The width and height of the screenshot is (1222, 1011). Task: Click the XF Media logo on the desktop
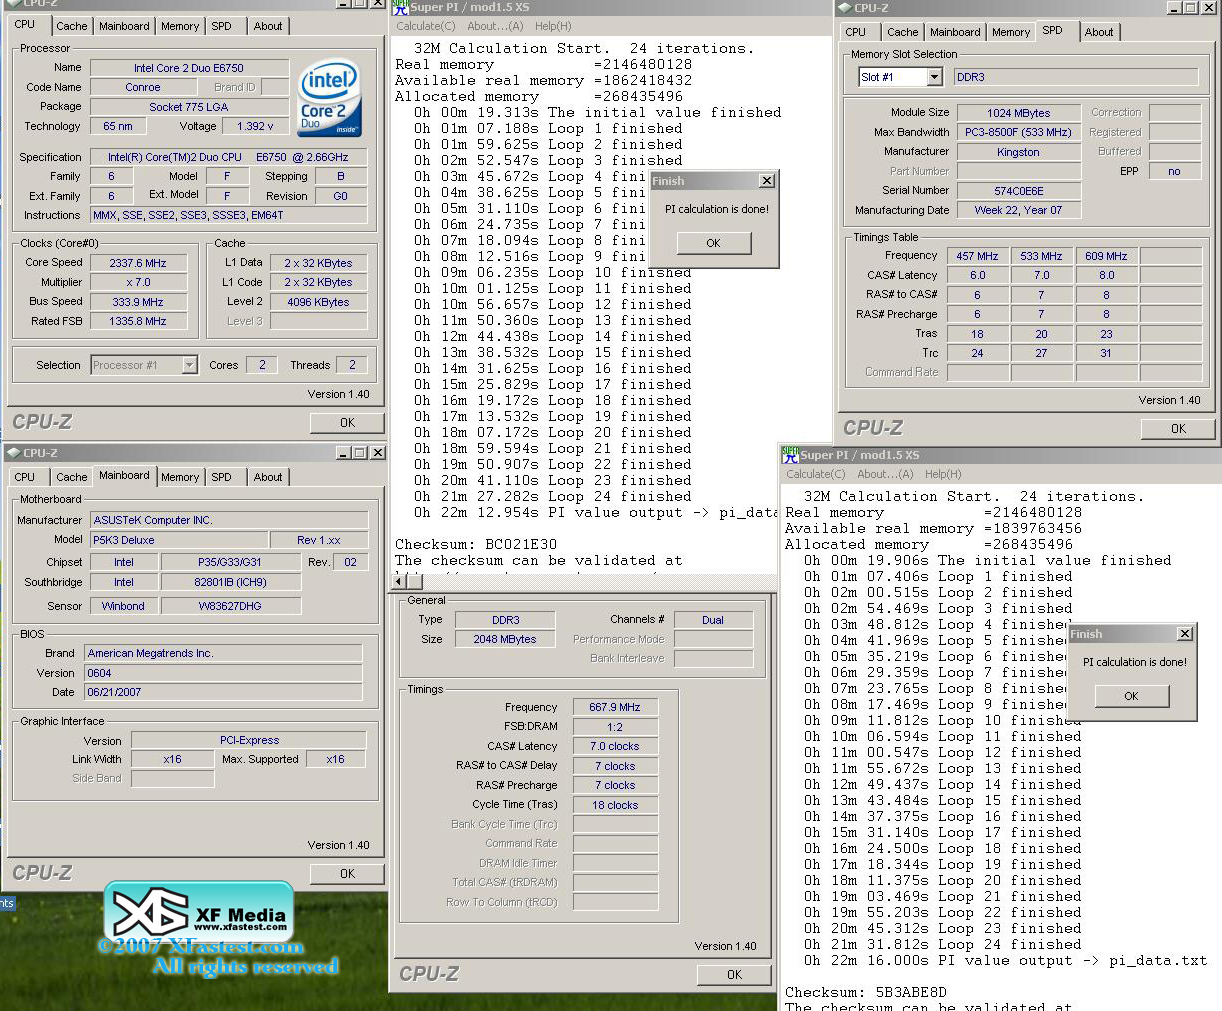tap(199, 912)
